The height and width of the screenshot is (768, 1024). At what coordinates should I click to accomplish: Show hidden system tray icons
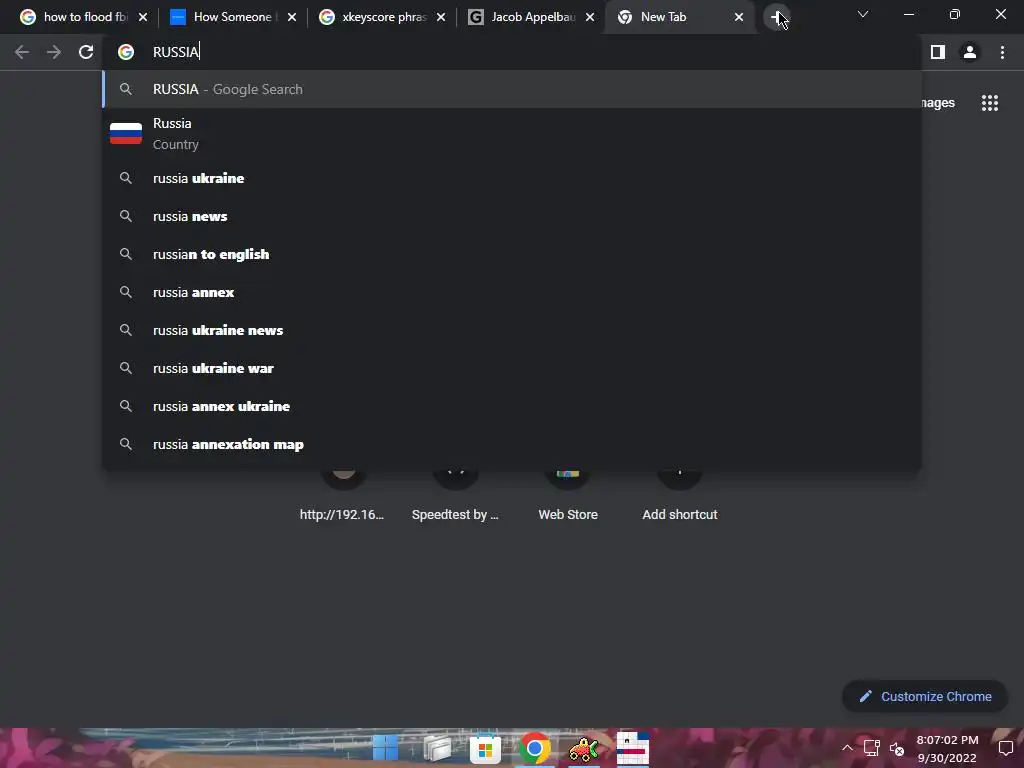(x=847, y=748)
